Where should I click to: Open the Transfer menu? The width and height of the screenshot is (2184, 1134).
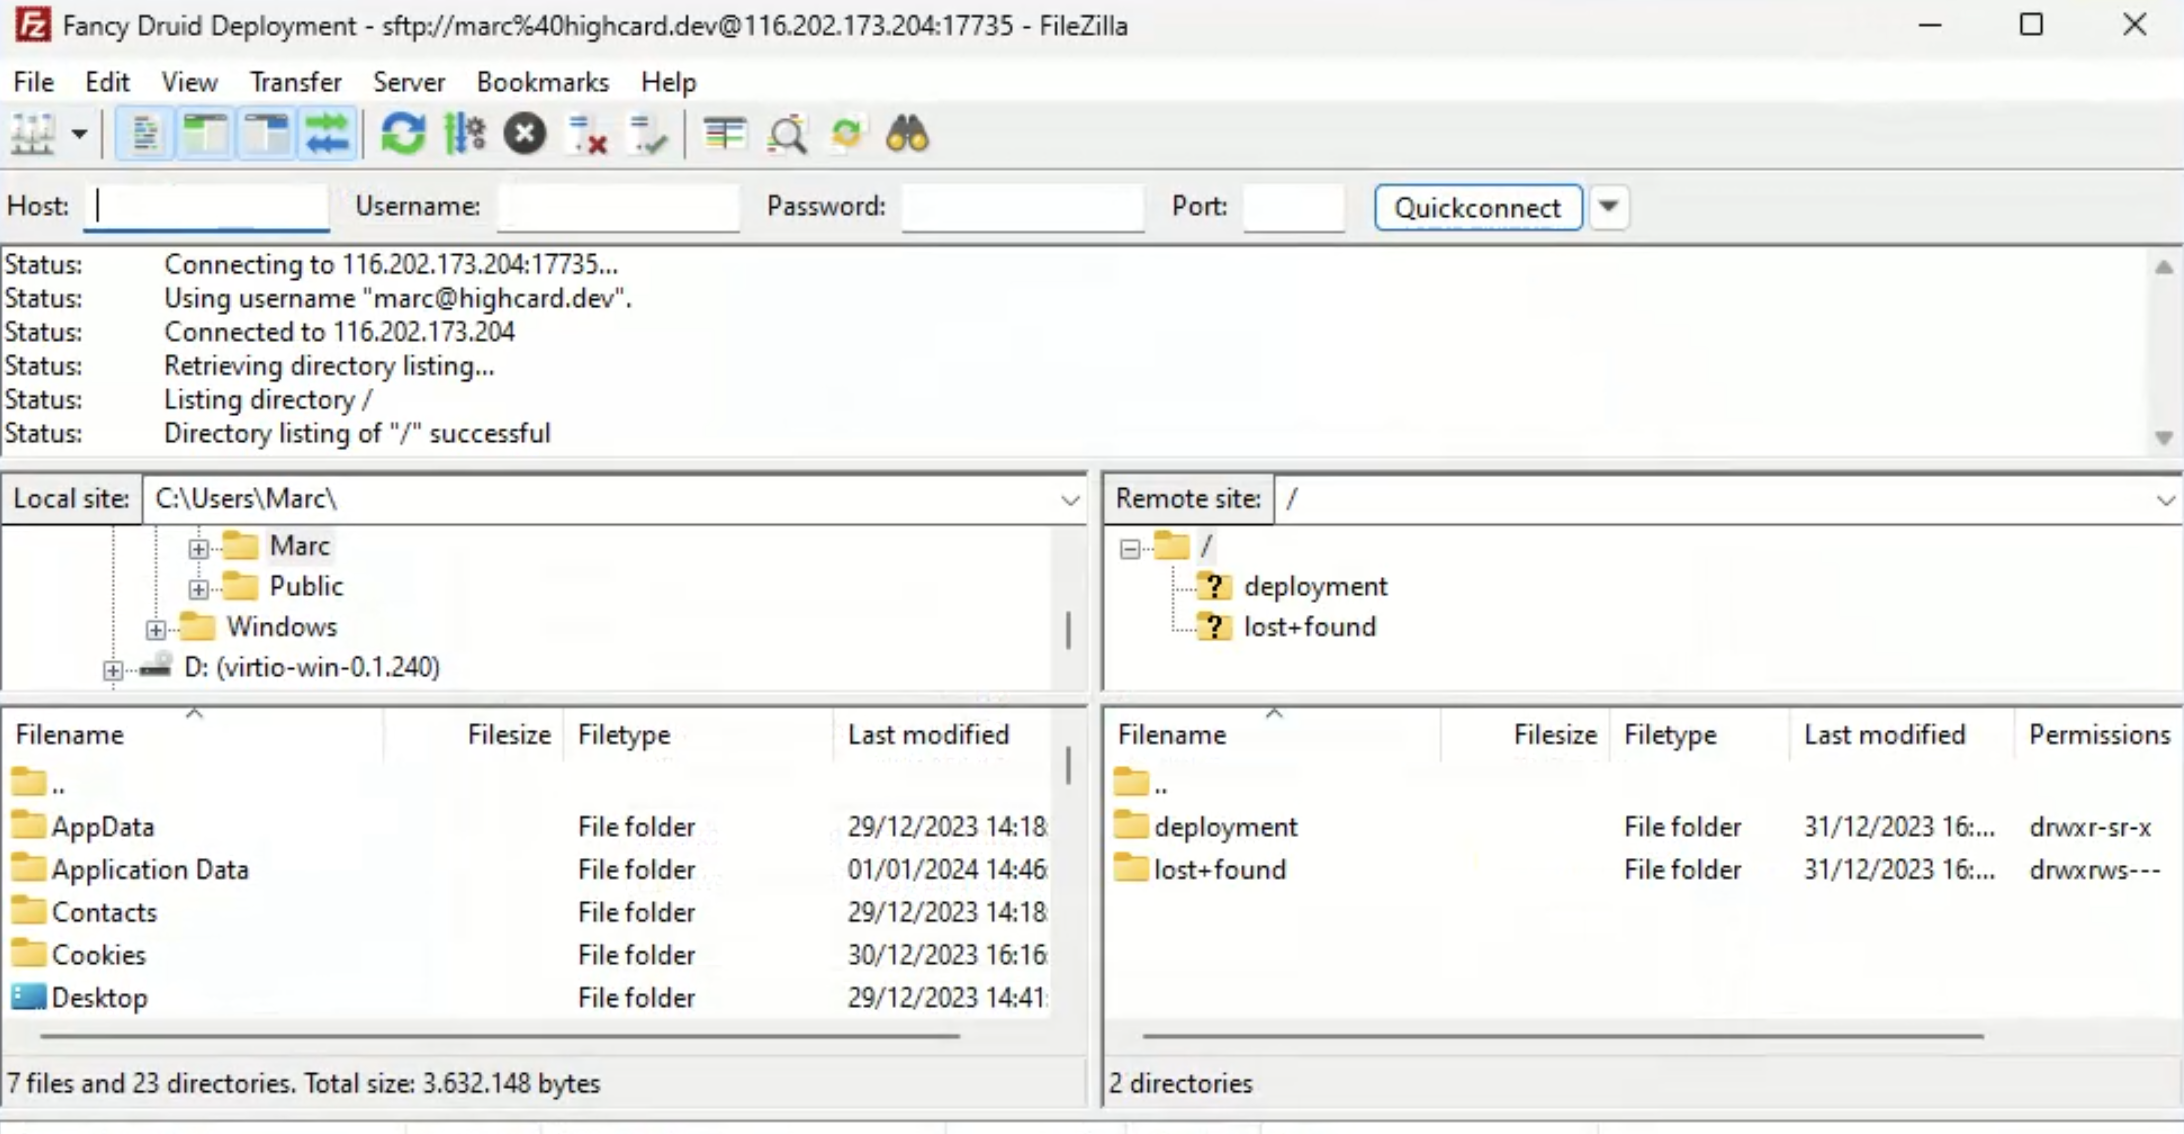pos(296,82)
